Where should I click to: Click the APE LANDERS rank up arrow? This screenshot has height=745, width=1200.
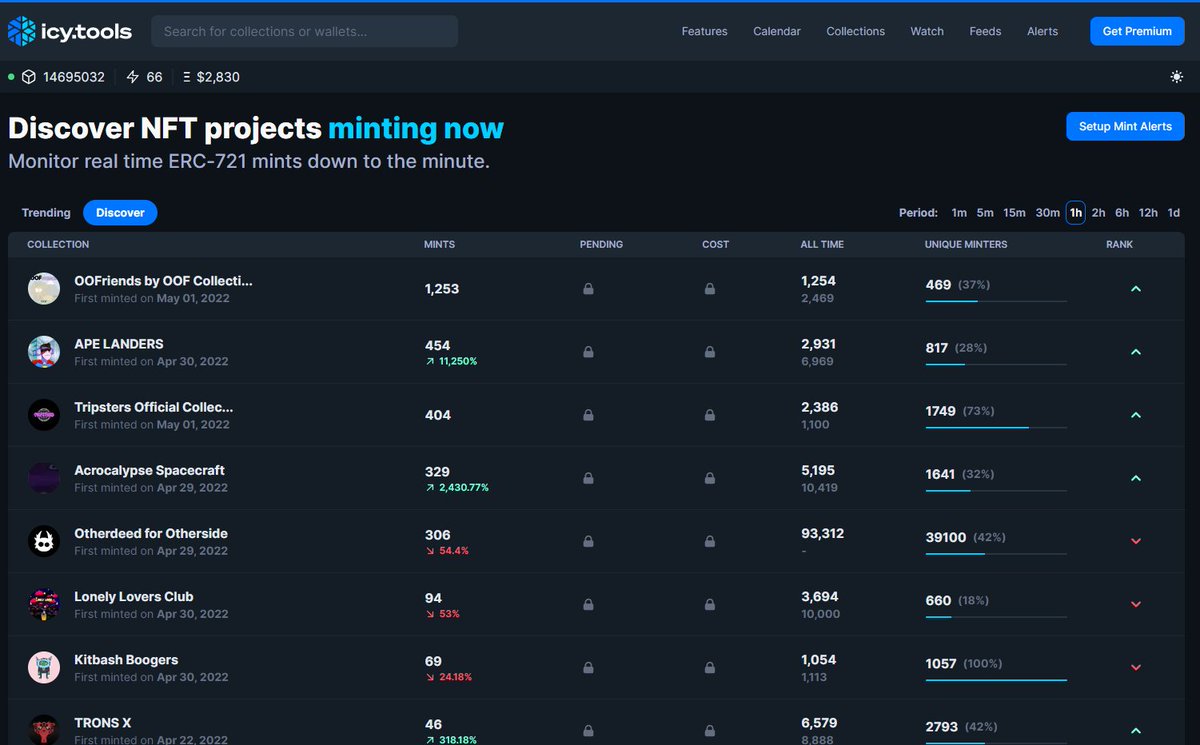(1135, 352)
